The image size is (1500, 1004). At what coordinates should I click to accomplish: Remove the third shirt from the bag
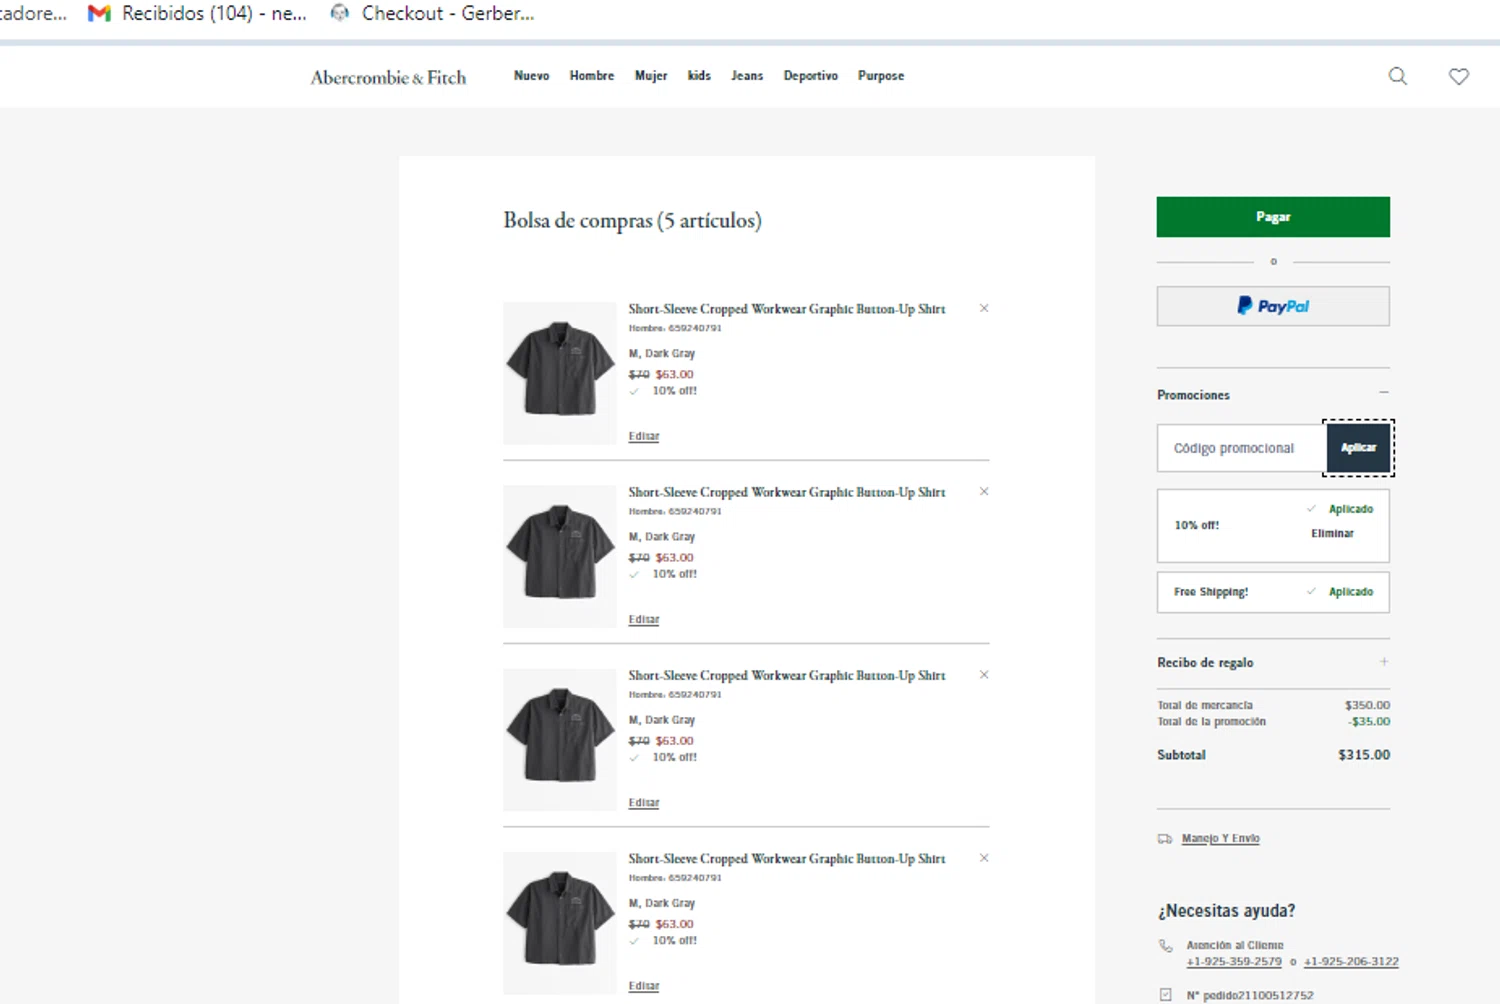point(984,675)
